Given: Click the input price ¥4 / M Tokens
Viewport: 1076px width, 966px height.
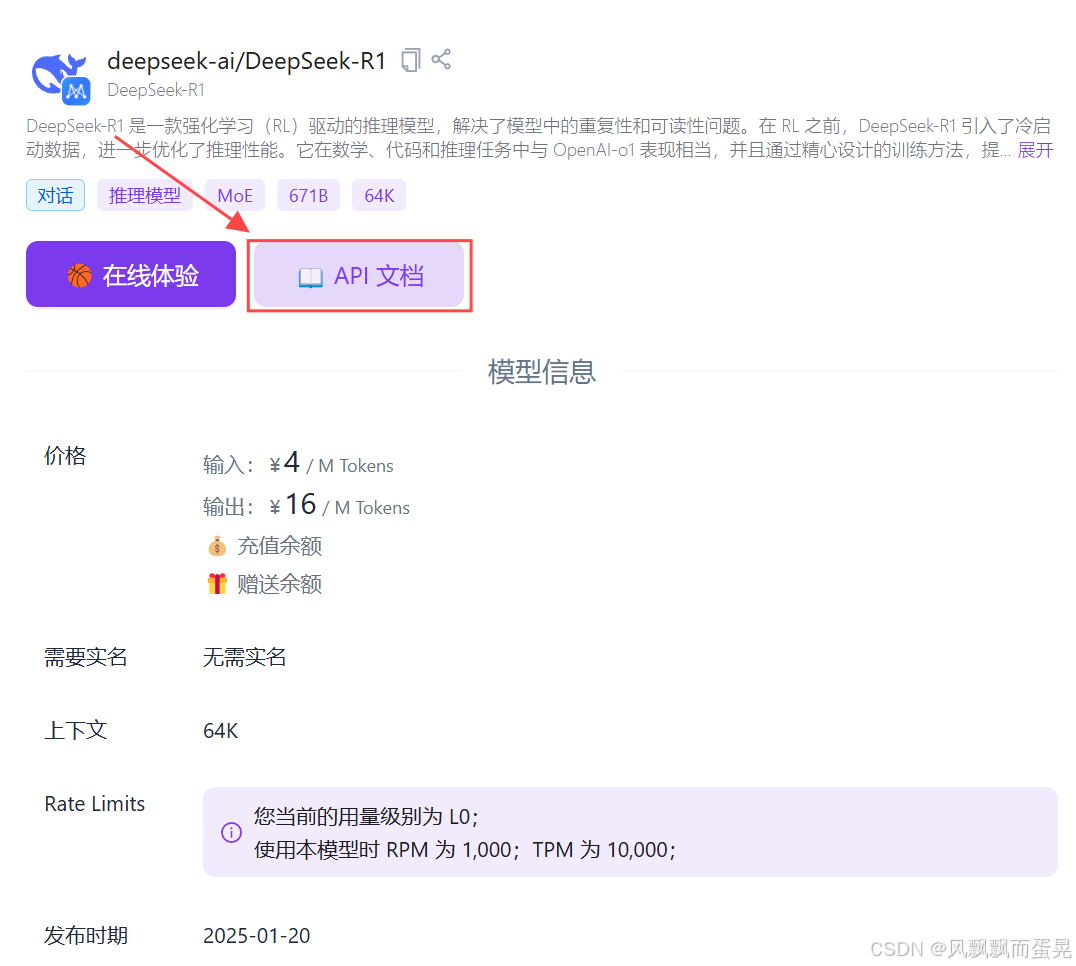Looking at the screenshot, I should (298, 464).
